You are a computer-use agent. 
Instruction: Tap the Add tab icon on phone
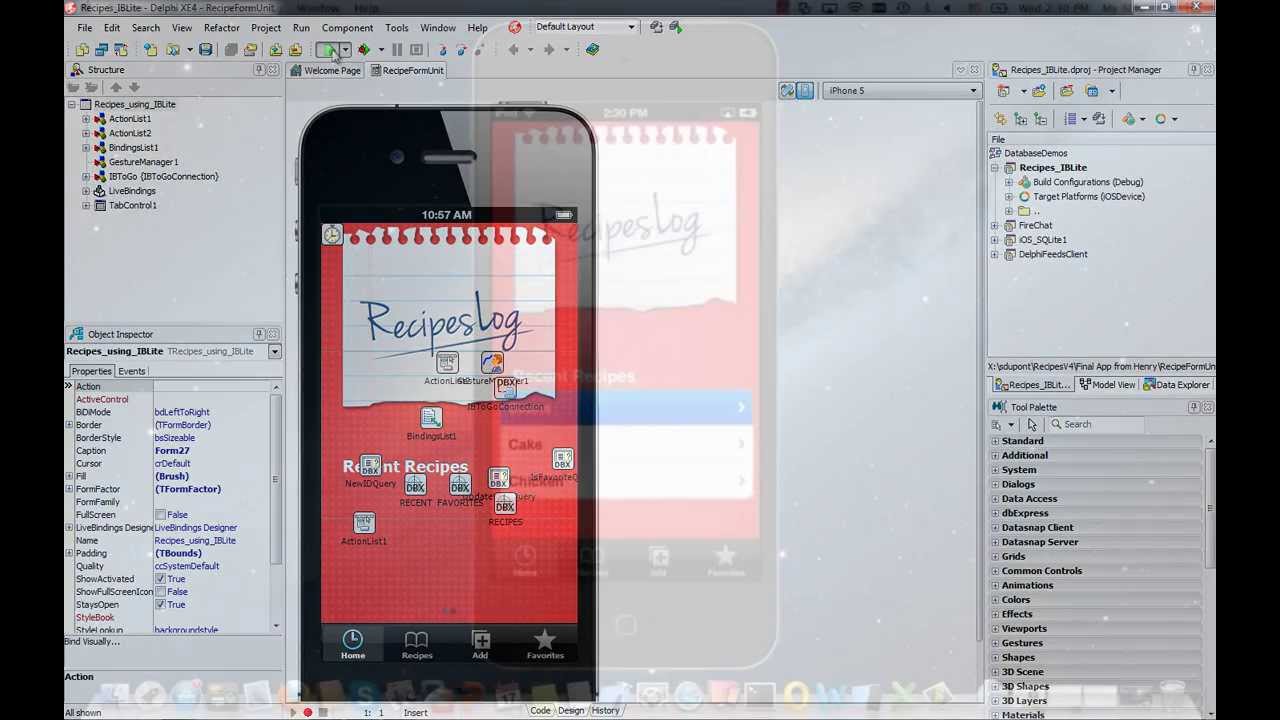(x=480, y=644)
